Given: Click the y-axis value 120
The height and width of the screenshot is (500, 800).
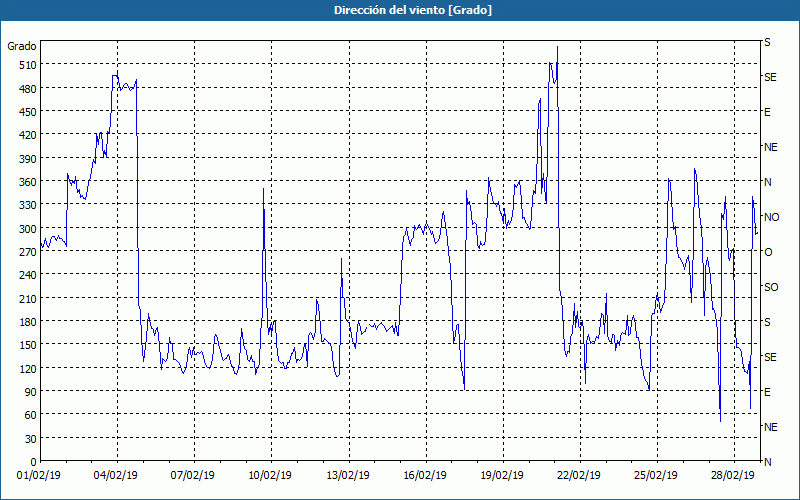Looking at the screenshot, I should pyautogui.click(x=28, y=368).
